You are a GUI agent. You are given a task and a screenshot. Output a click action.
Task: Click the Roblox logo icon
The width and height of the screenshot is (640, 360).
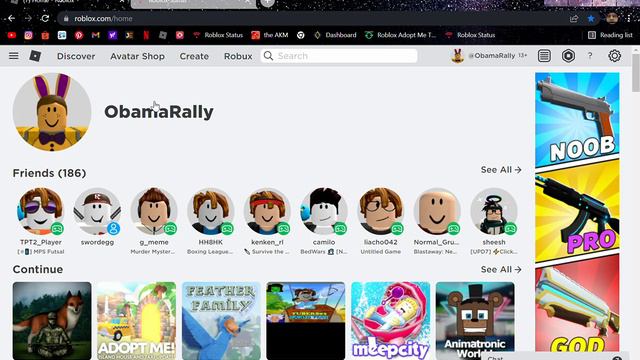pyautogui.click(x=35, y=56)
